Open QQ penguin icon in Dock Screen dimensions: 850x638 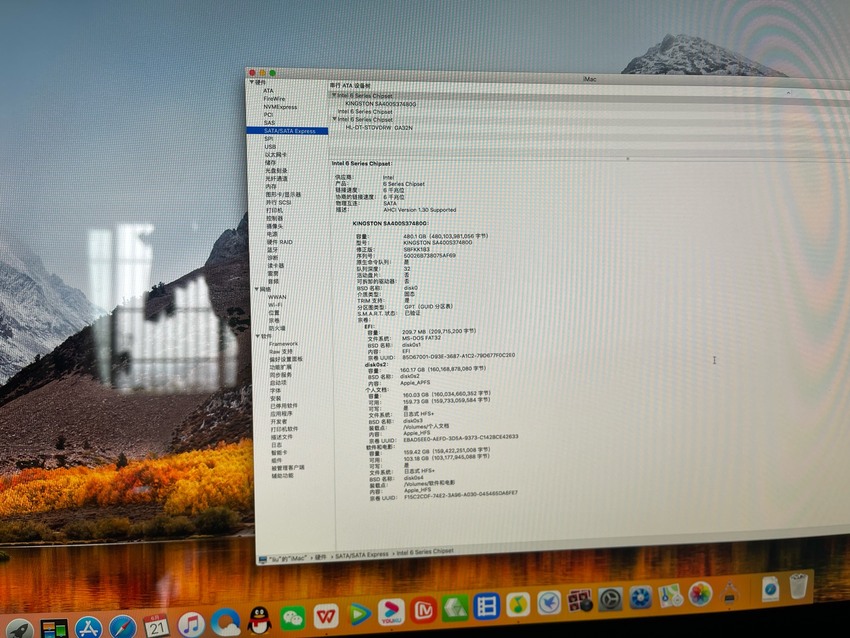point(260,620)
